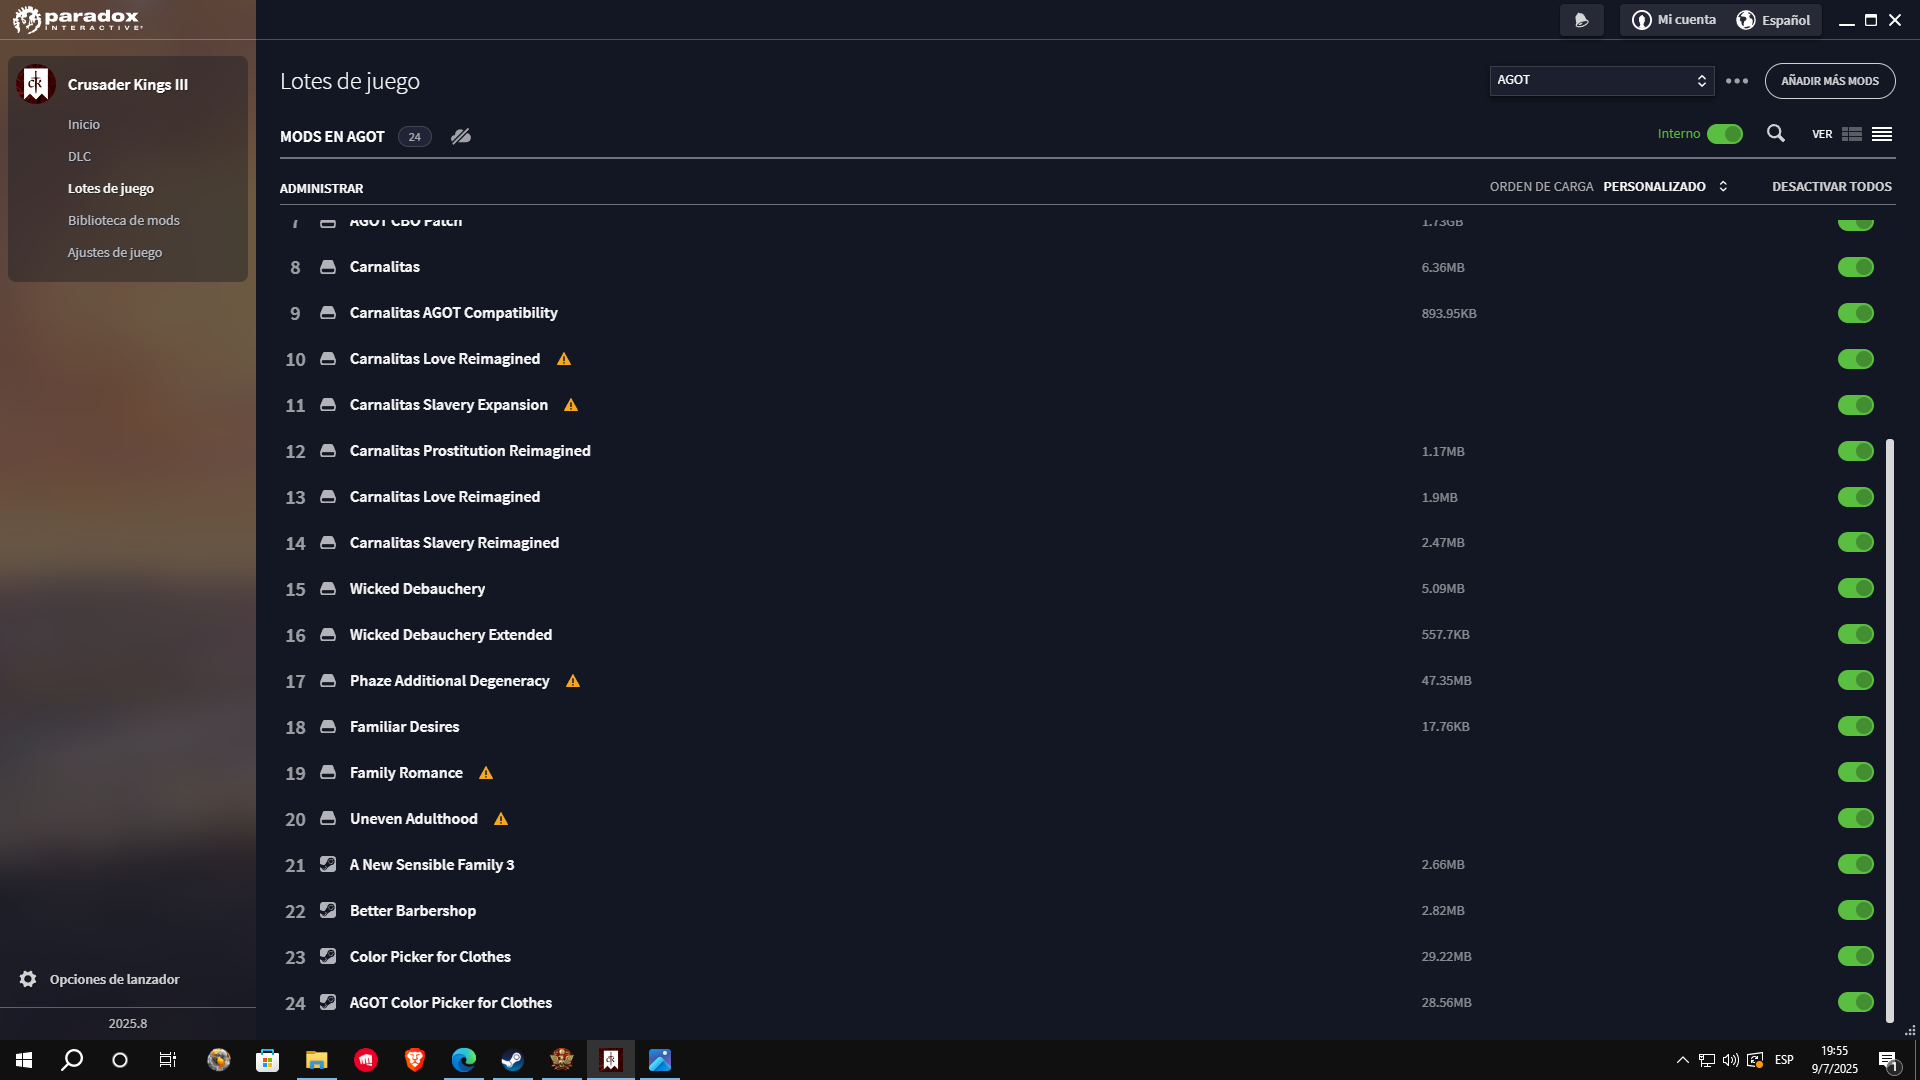Open the three-dots playset options menu
The image size is (1920, 1080).
click(x=1737, y=81)
